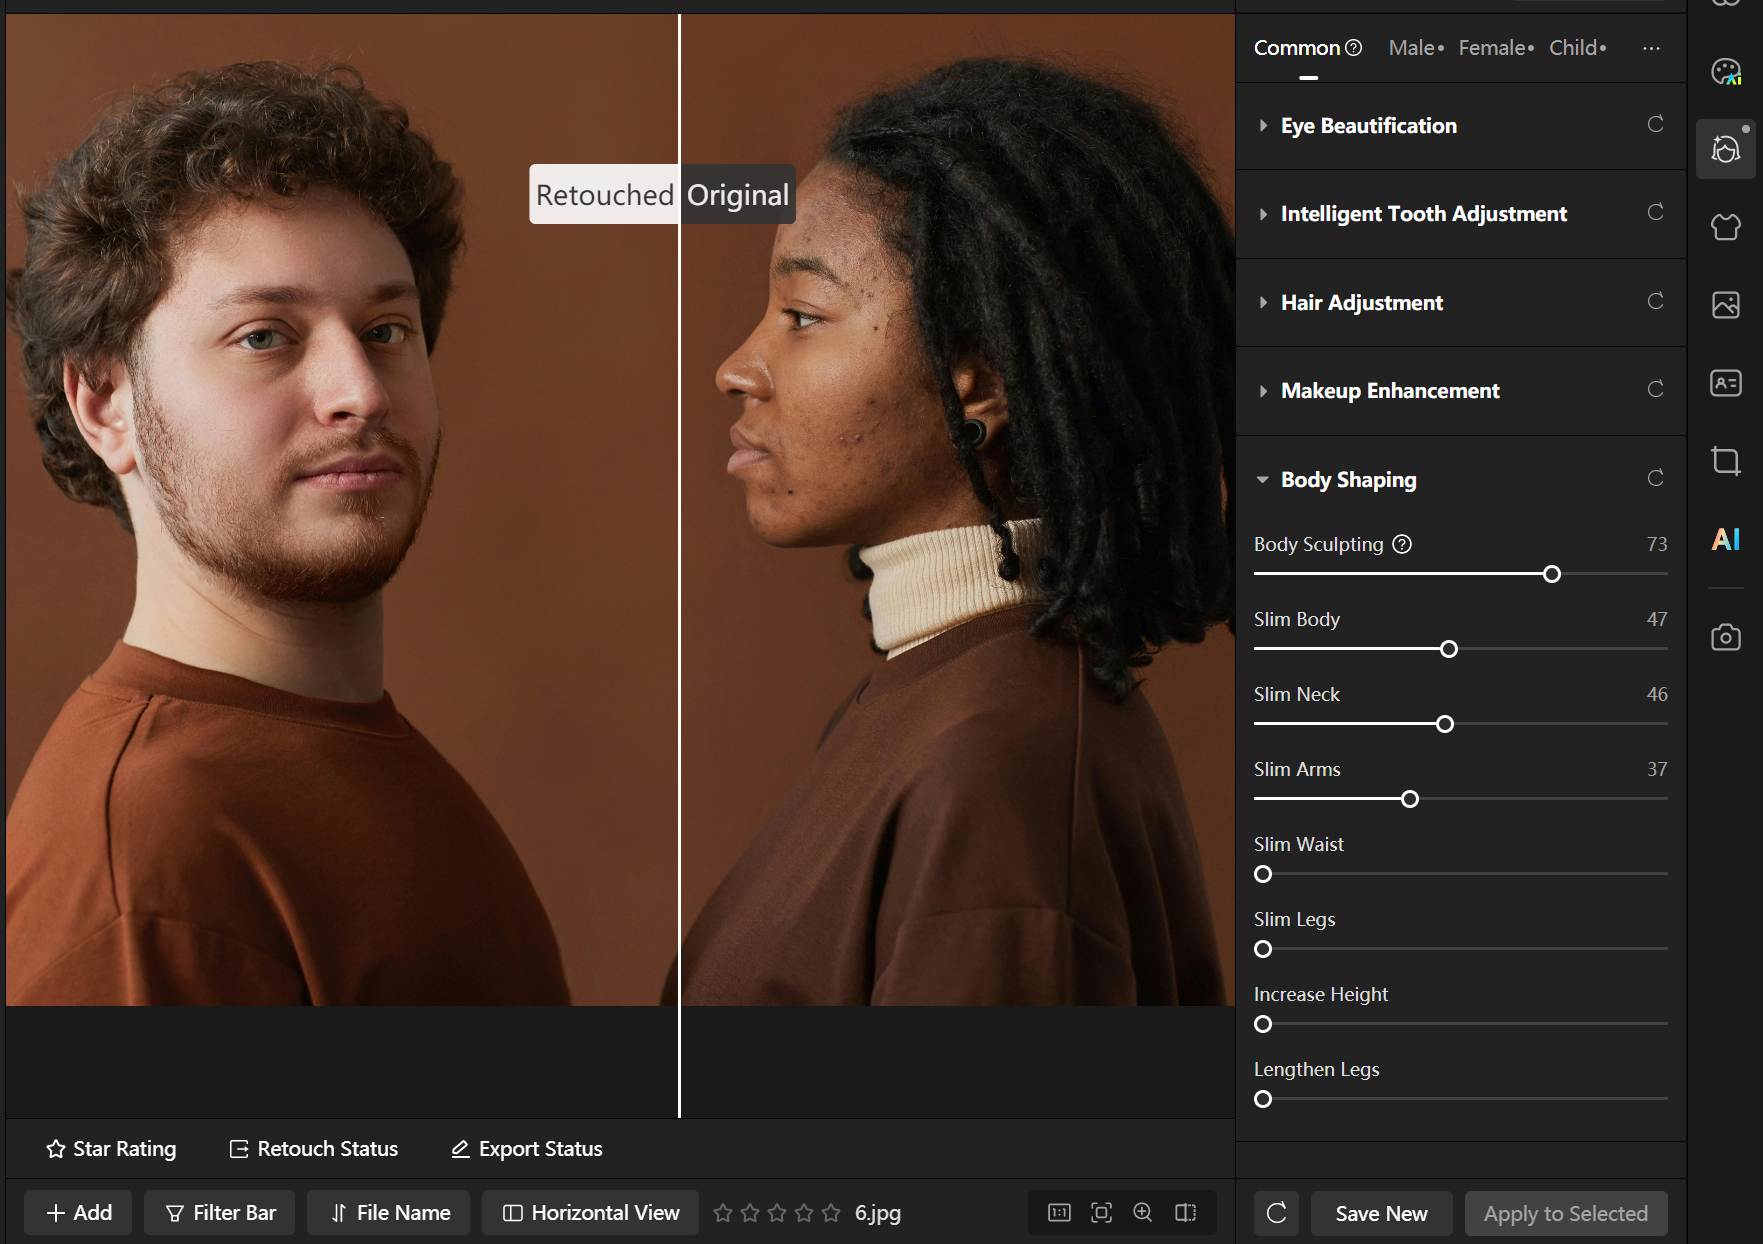Switch to the Female tab

(x=1492, y=48)
